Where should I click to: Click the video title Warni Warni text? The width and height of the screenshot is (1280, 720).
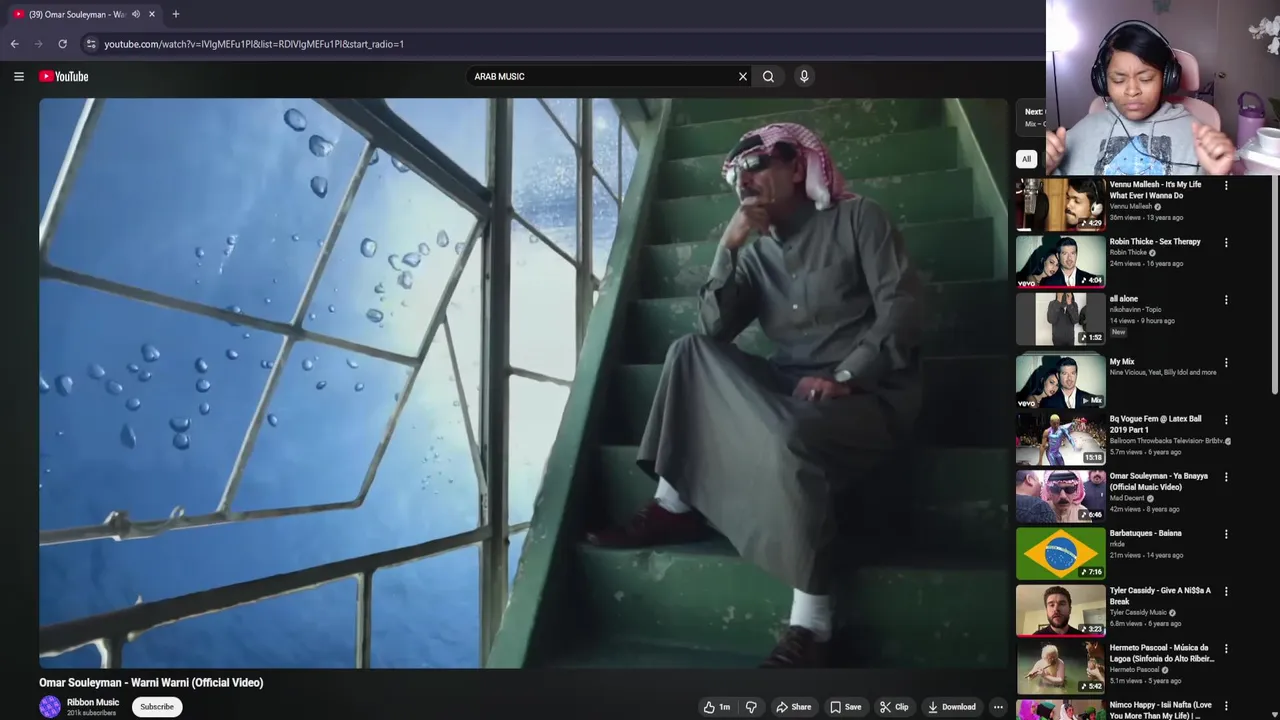coord(151,683)
